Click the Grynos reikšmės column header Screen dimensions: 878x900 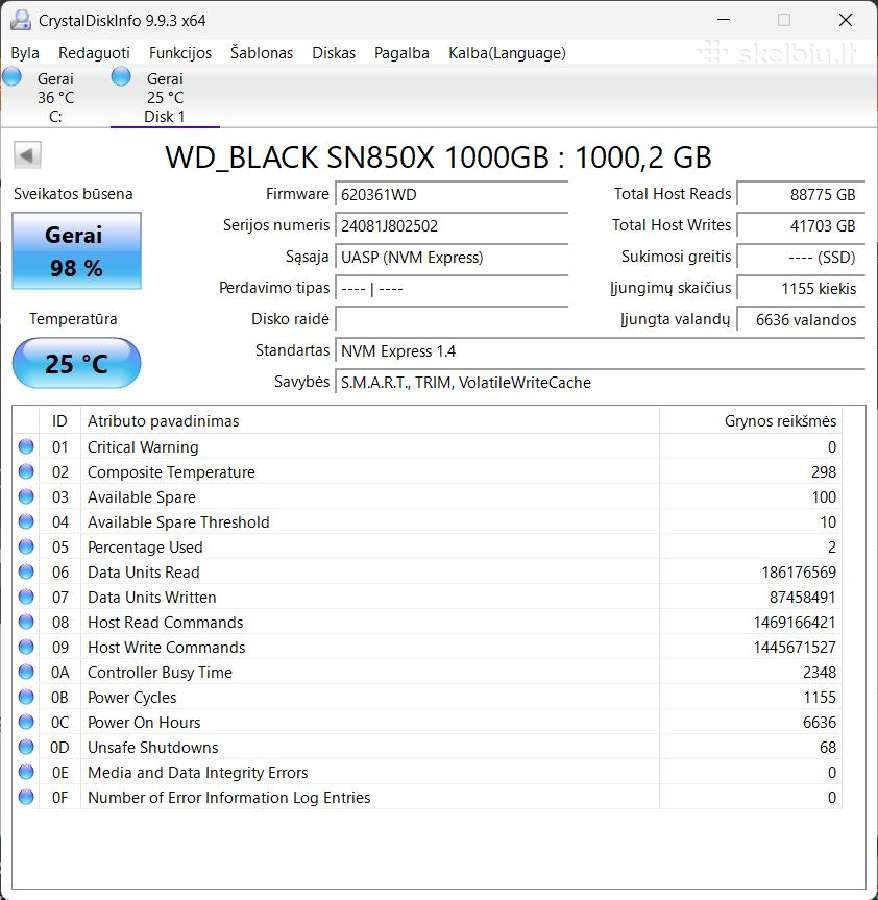coord(751,421)
